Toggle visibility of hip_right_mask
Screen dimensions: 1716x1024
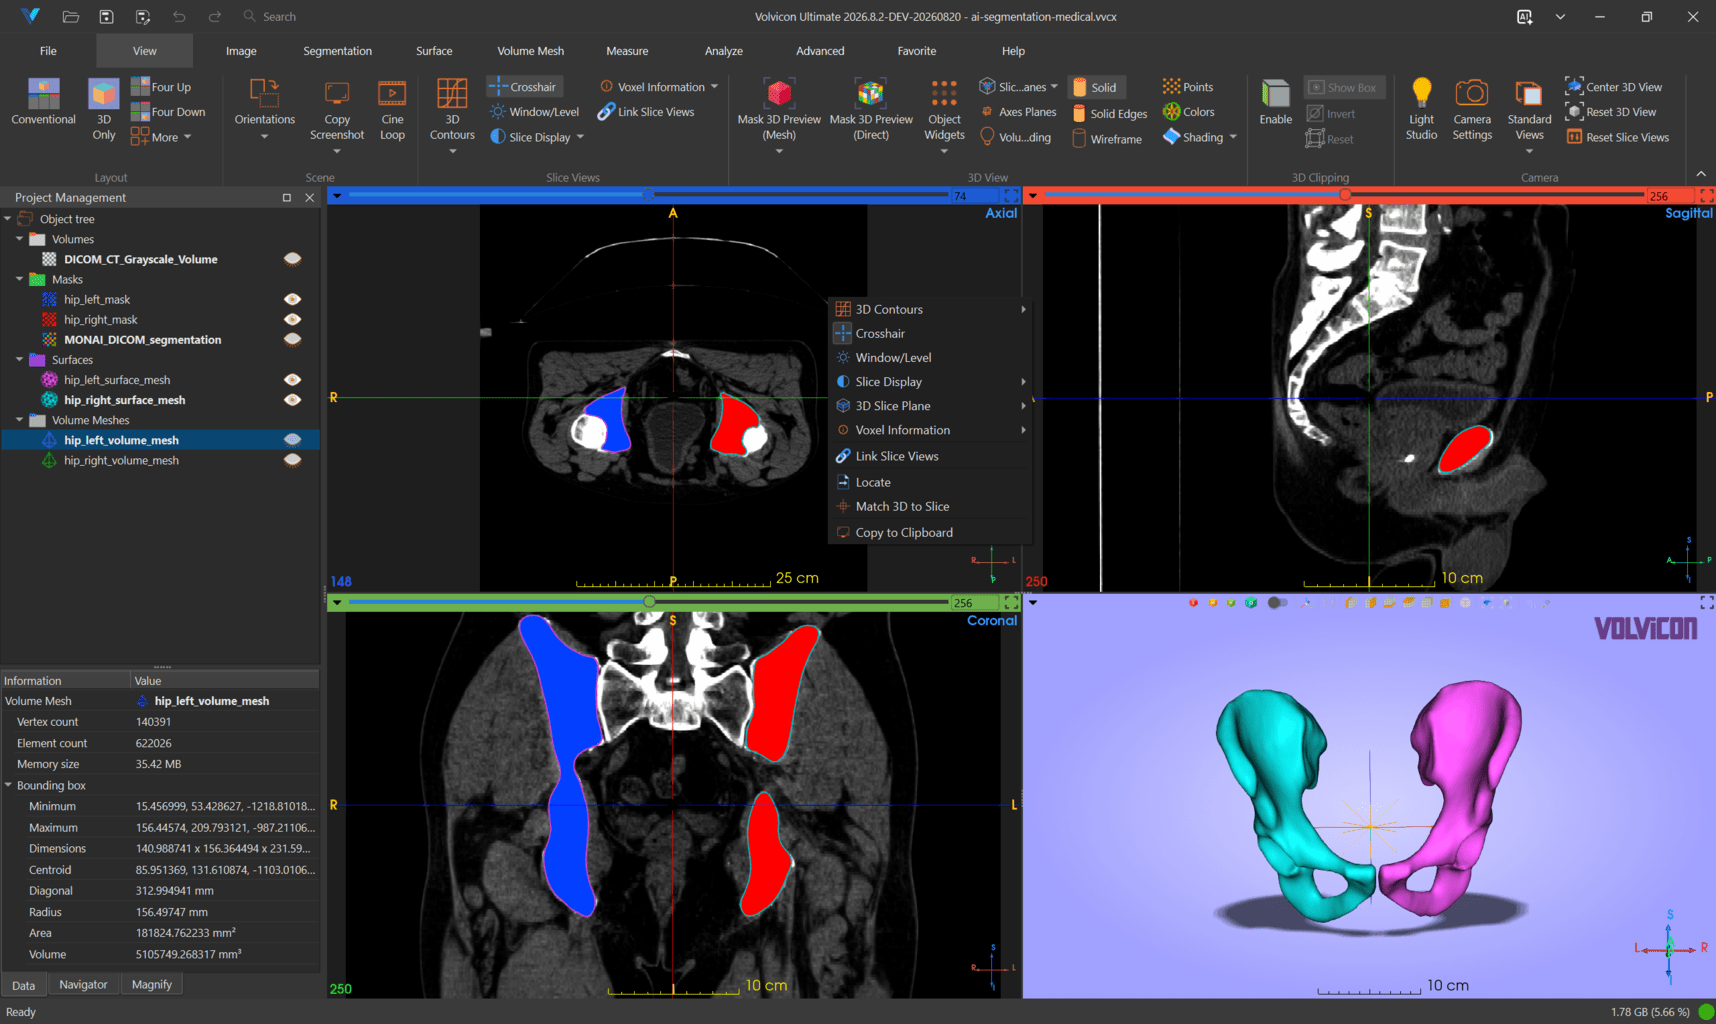click(292, 319)
